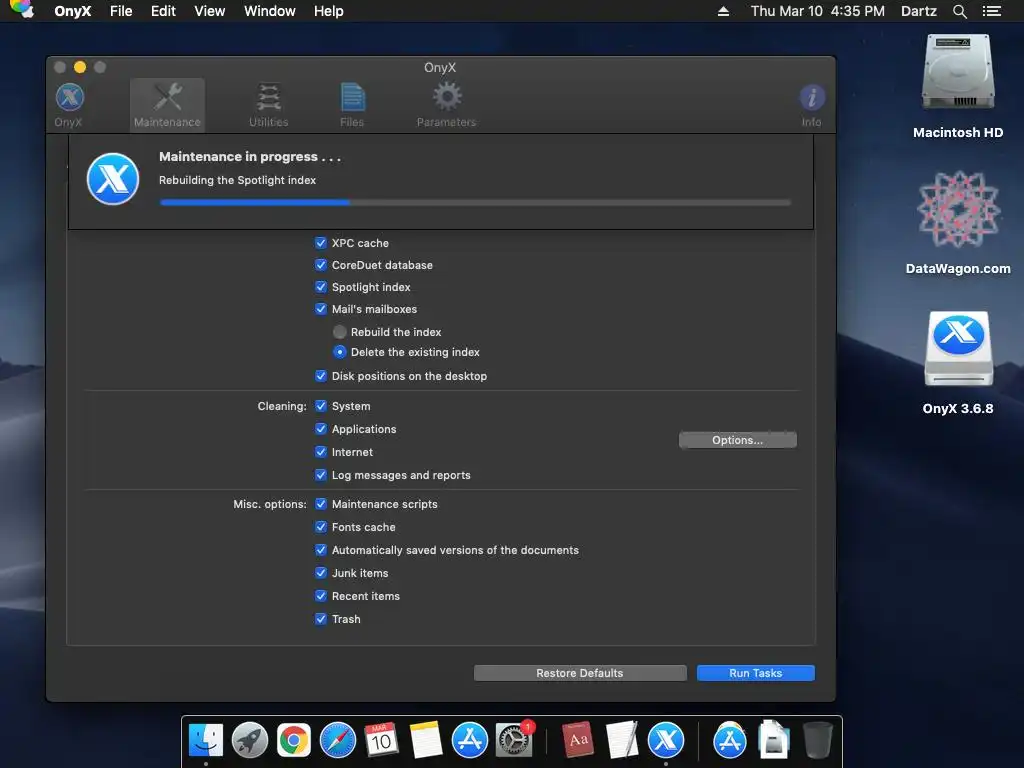Open System Preferences with update badge
The width and height of the screenshot is (1024, 768).
coord(514,741)
